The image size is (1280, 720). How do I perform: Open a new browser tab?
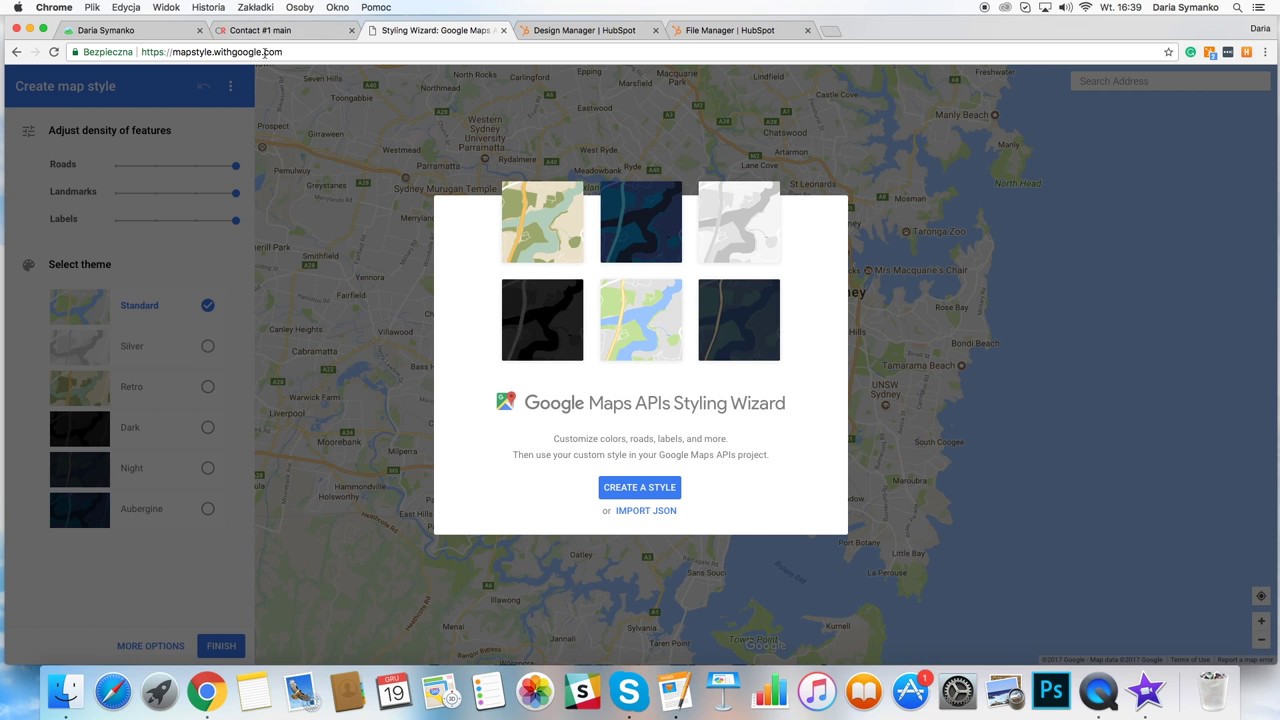(x=830, y=31)
